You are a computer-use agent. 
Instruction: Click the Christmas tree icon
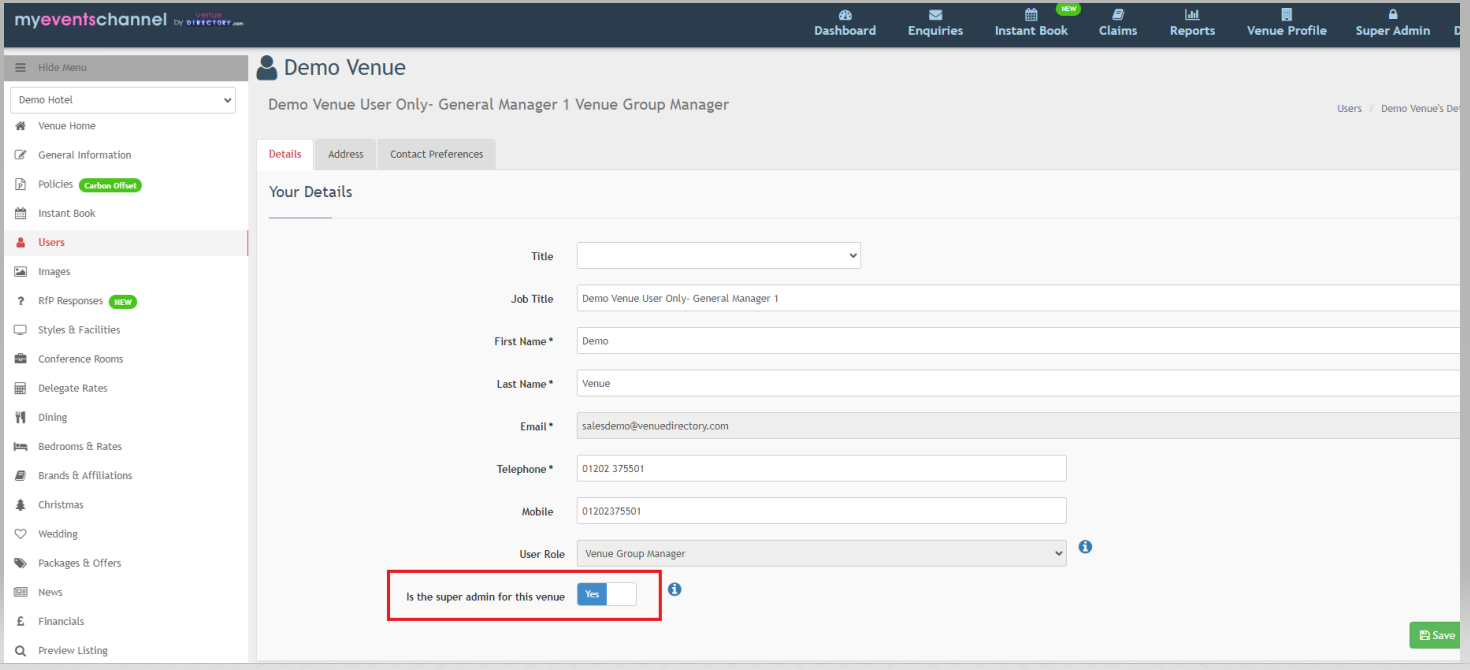pos(20,505)
